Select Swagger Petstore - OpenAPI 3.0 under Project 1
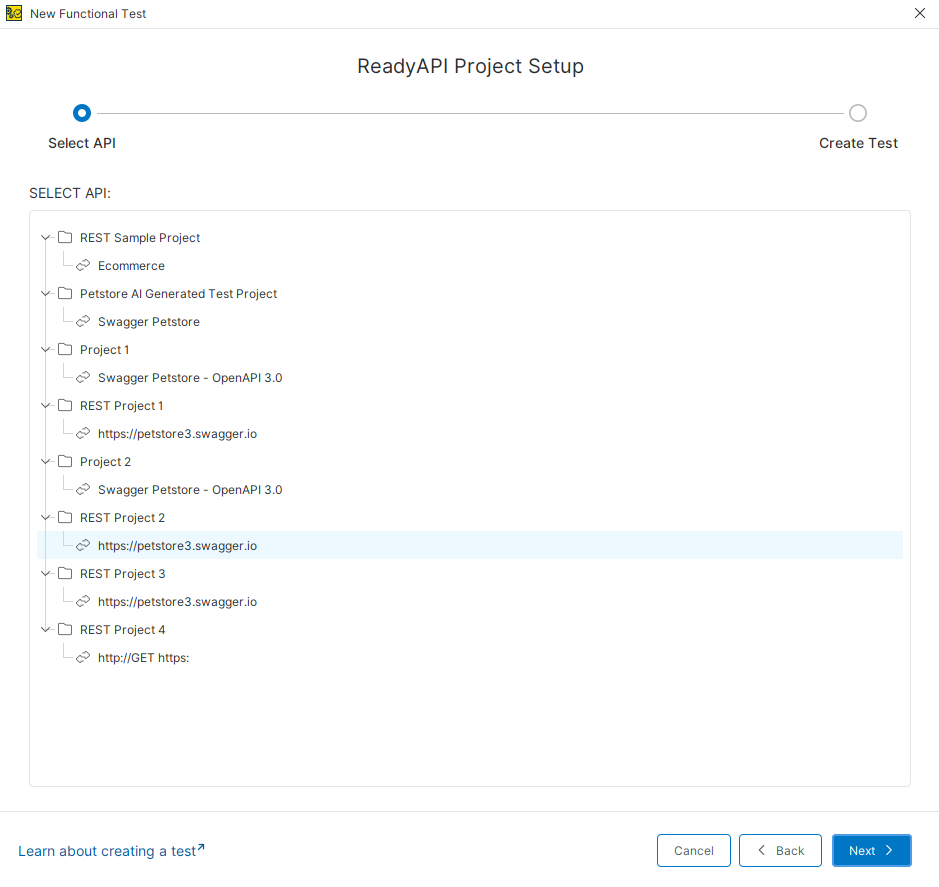 pyautogui.click(x=190, y=377)
